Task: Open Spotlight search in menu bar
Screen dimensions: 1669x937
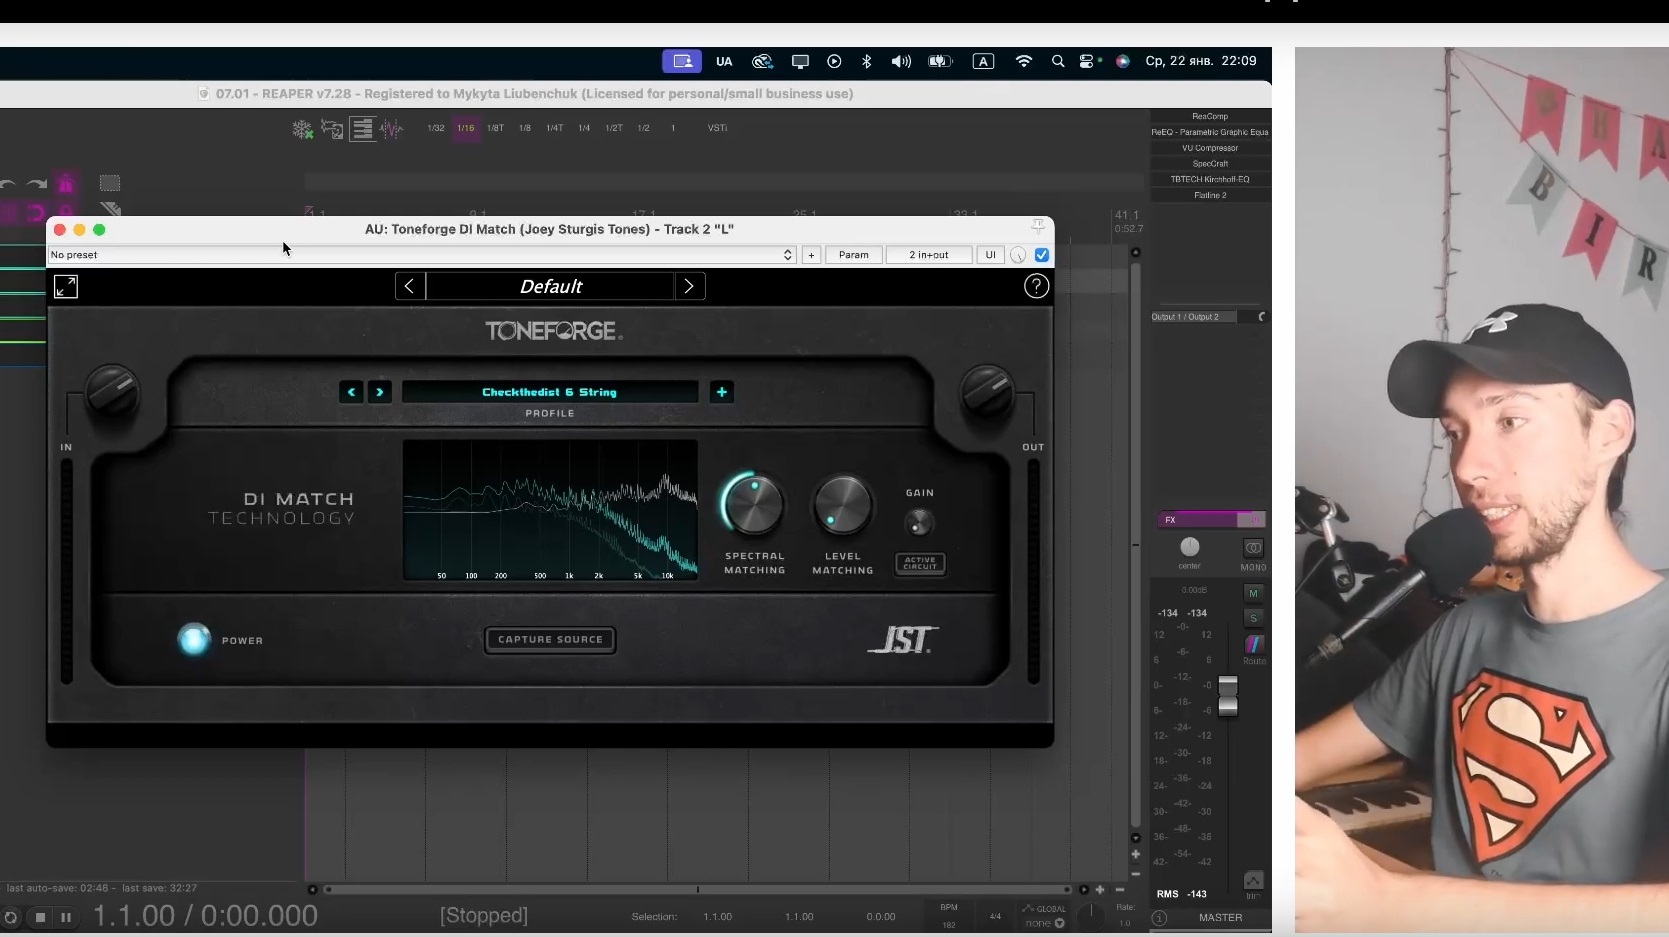Action: coord(1058,61)
